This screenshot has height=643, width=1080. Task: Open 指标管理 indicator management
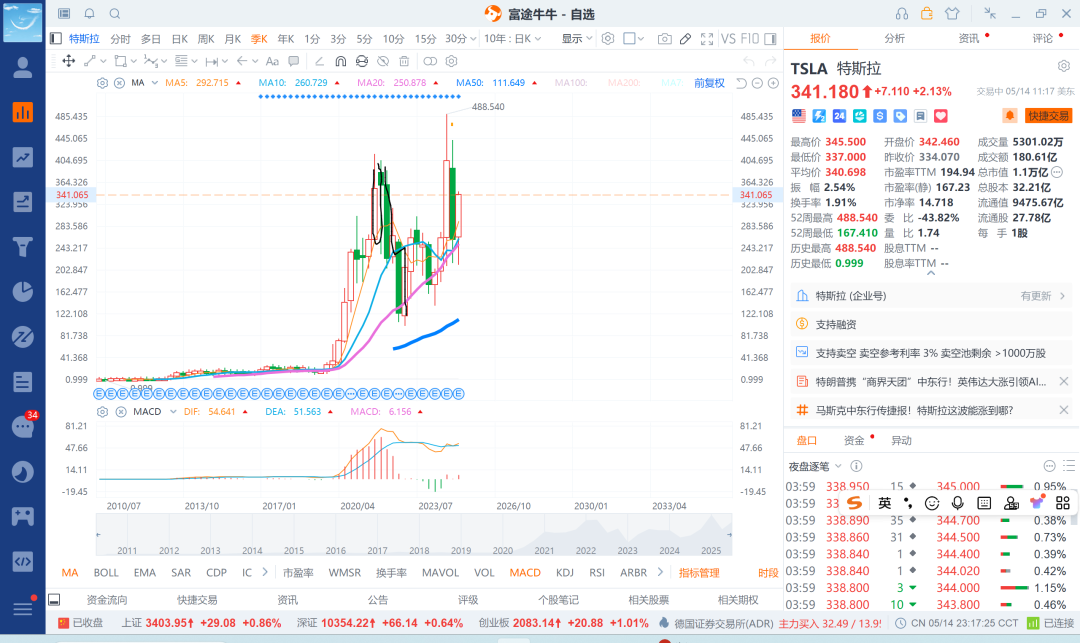coord(699,573)
